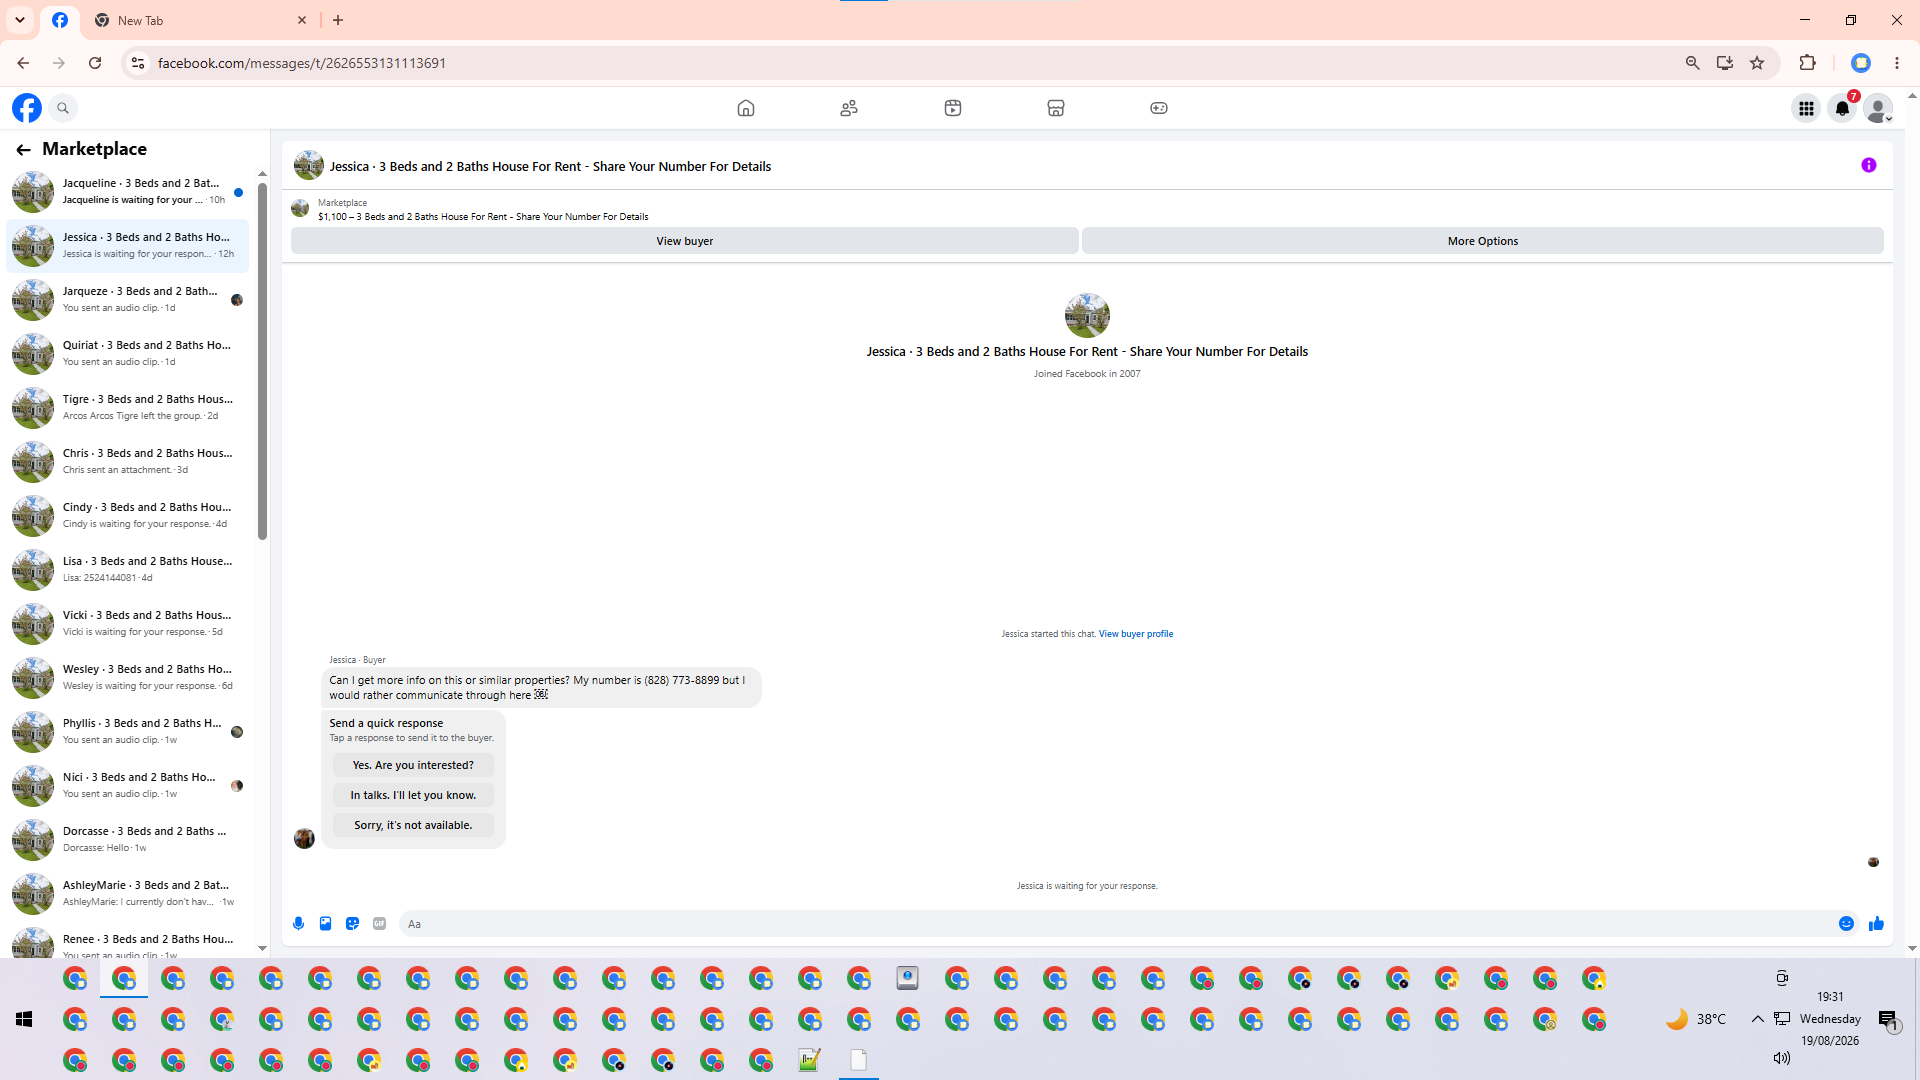Click the address bar URL

point(302,63)
